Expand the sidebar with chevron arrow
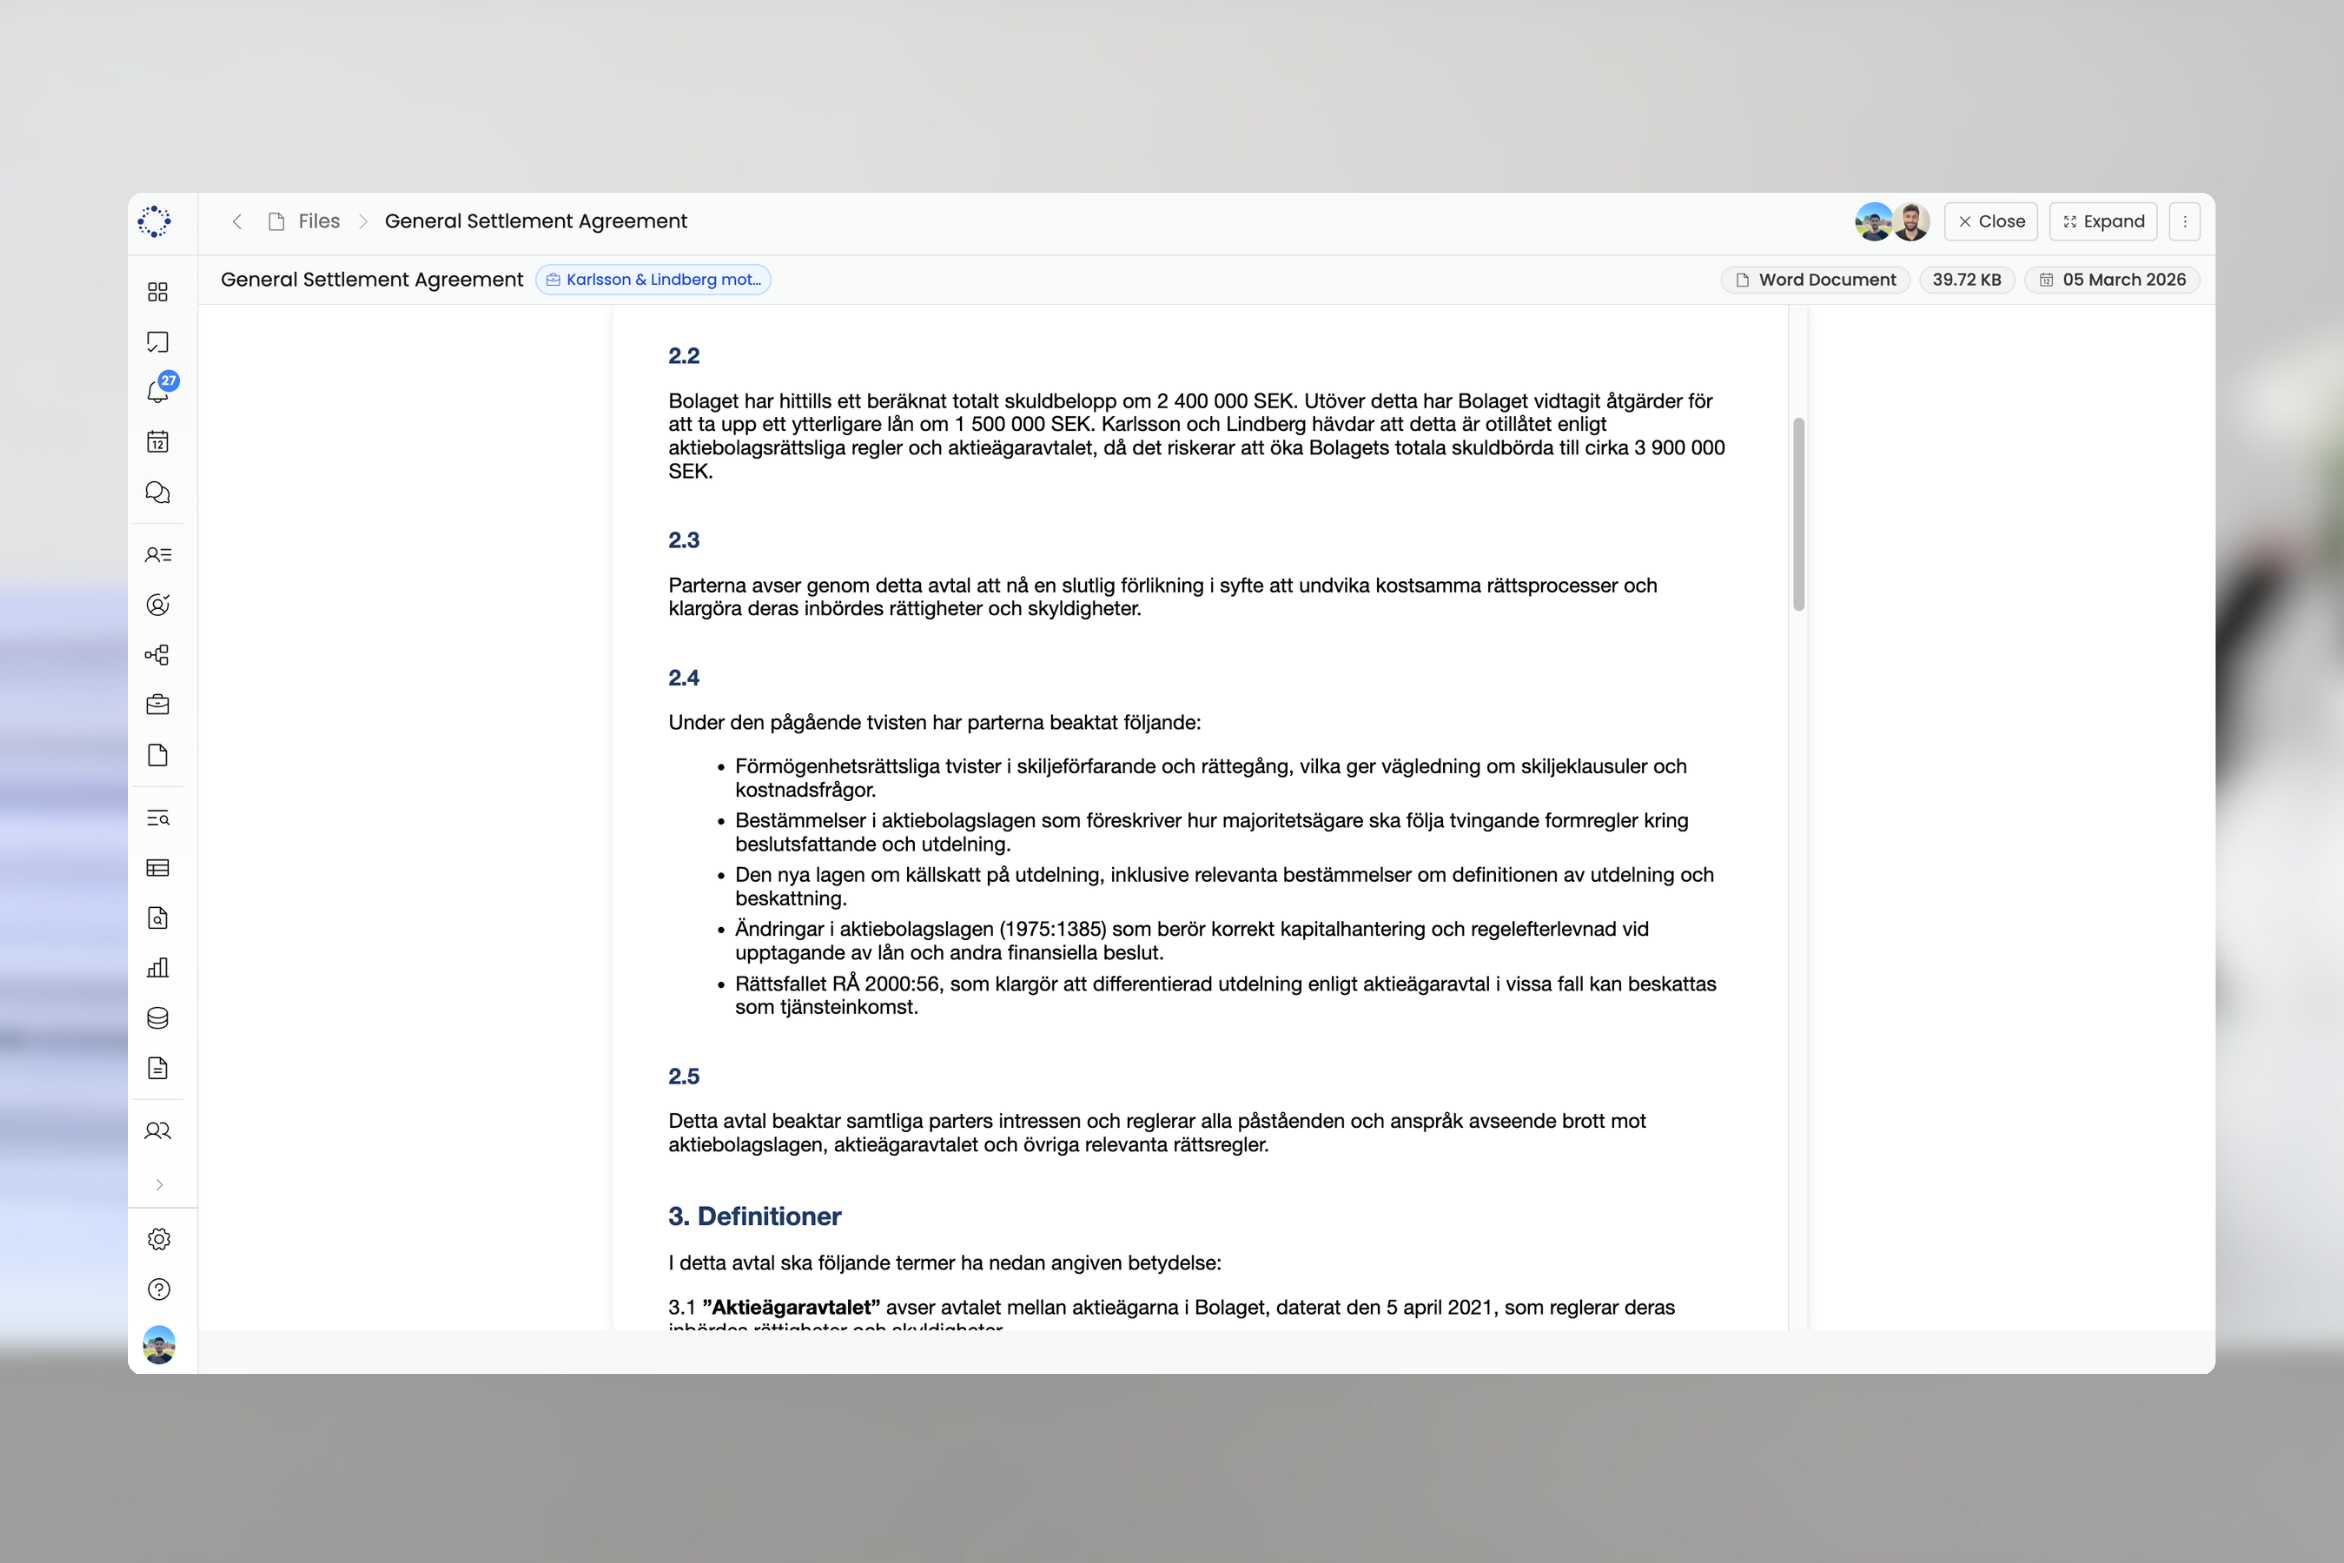This screenshot has width=2344, height=1563. (x=159, y=1185)
